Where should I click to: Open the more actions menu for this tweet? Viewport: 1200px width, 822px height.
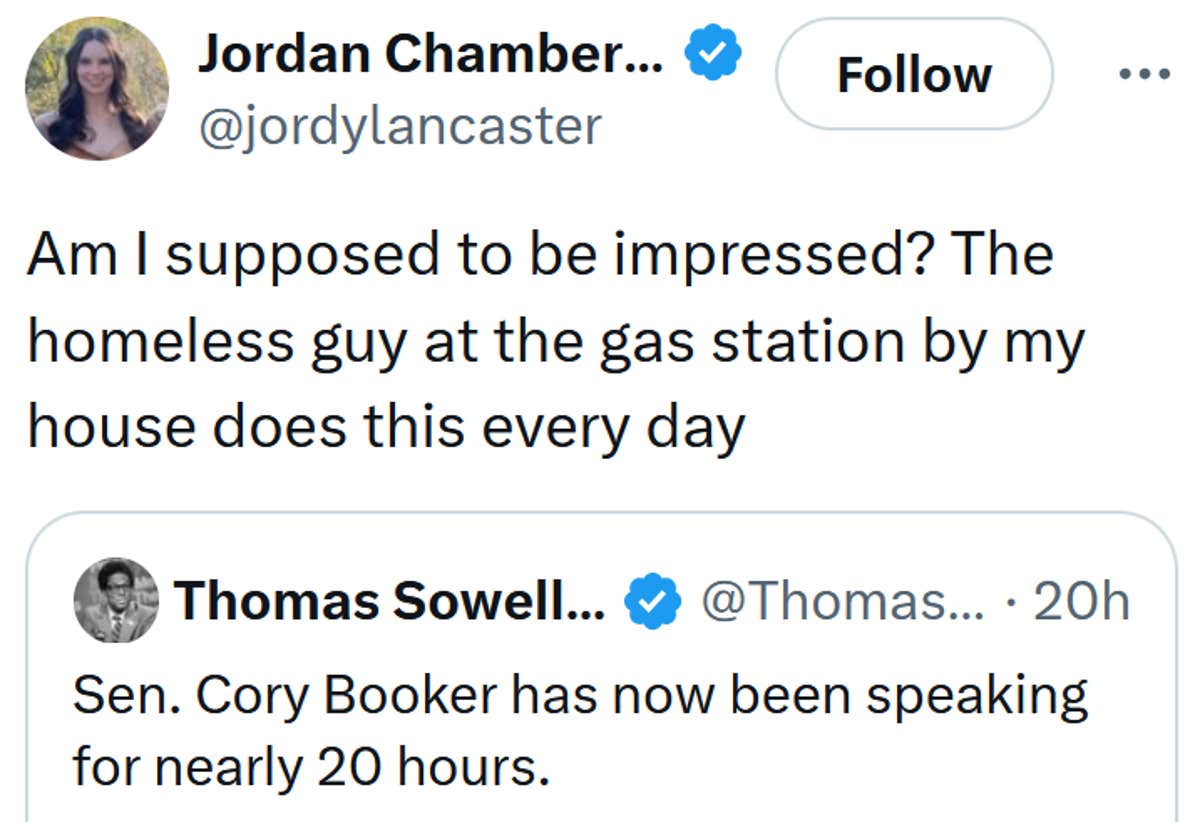(x=1144, y=72)
